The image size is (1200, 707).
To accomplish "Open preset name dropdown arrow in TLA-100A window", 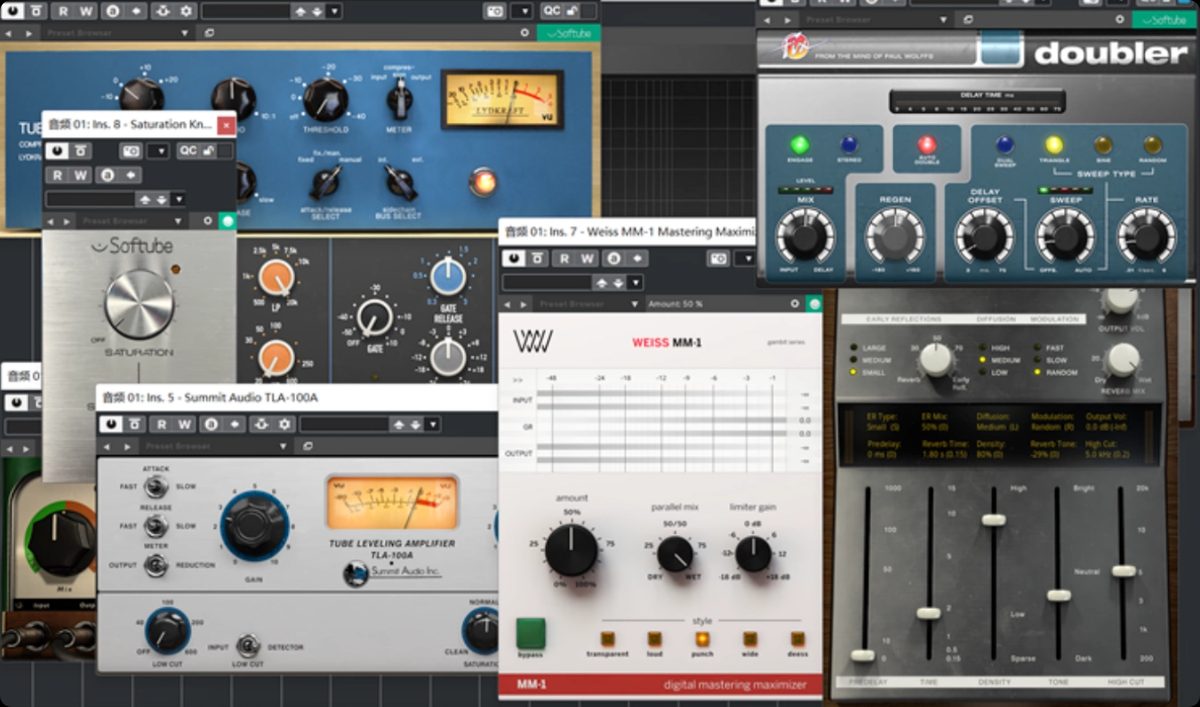I will (x=433, y=424).
